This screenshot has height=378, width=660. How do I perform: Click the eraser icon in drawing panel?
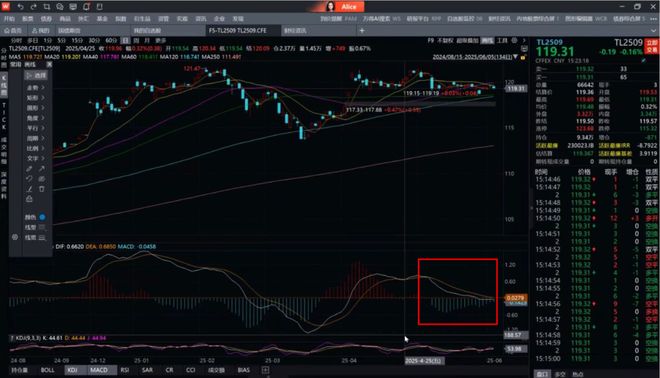coord(29,199)
